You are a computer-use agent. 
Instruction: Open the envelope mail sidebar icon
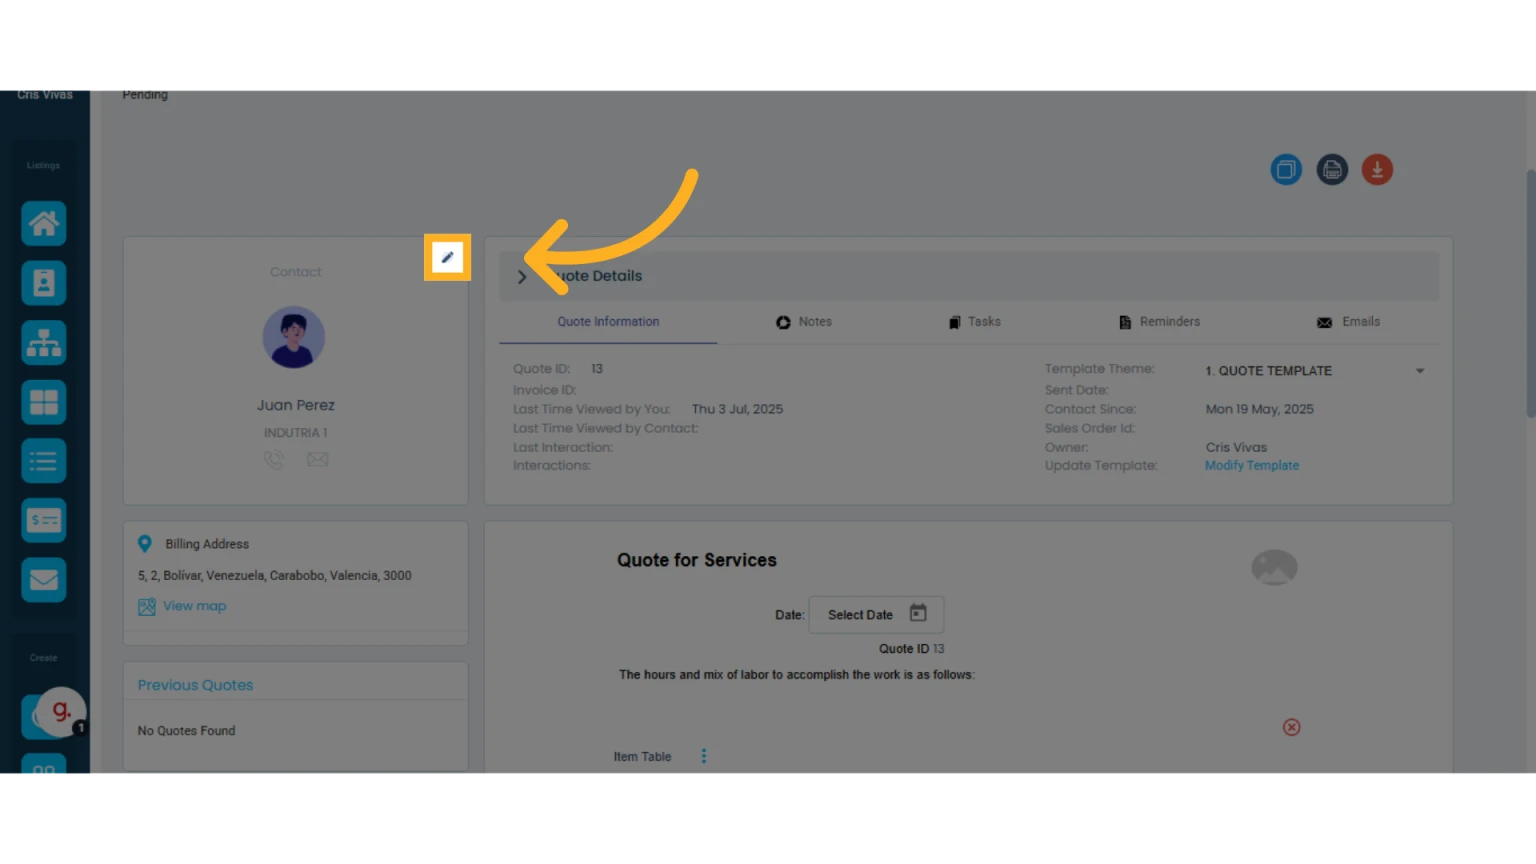pyautogui.click(x=44, y=580)
